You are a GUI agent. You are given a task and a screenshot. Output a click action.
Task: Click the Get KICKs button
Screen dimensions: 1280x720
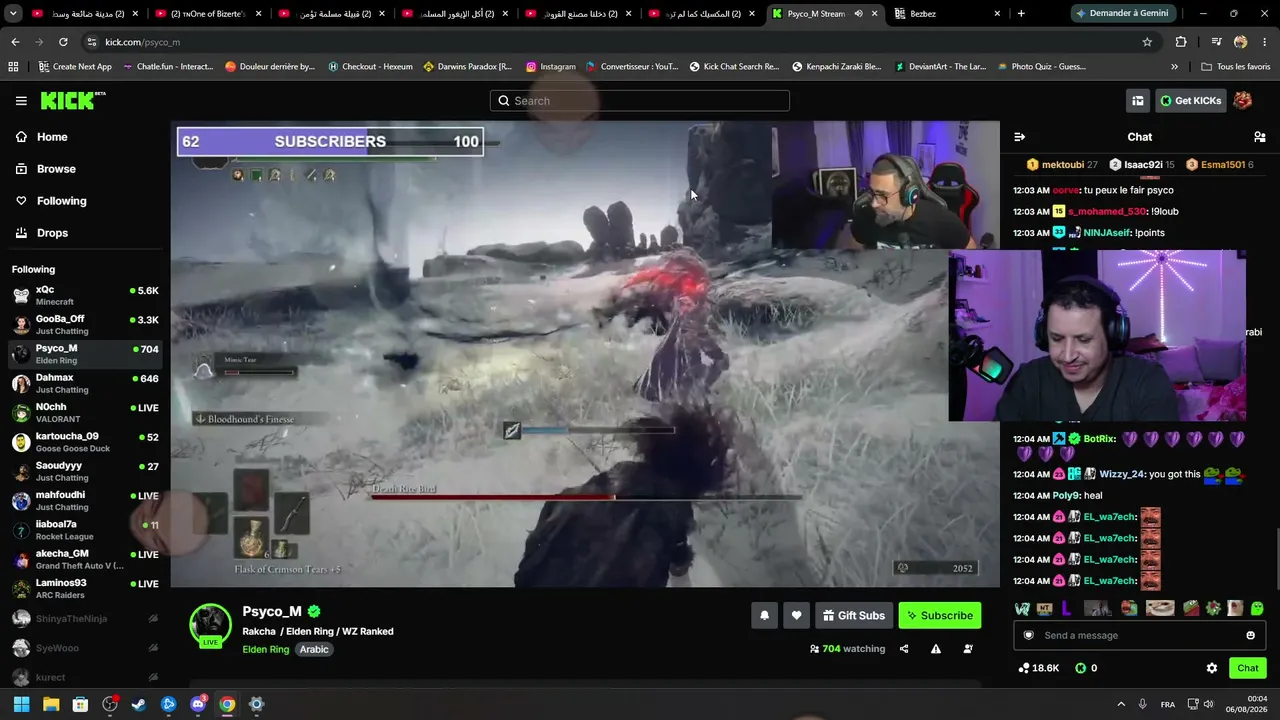pos(1190,100)
